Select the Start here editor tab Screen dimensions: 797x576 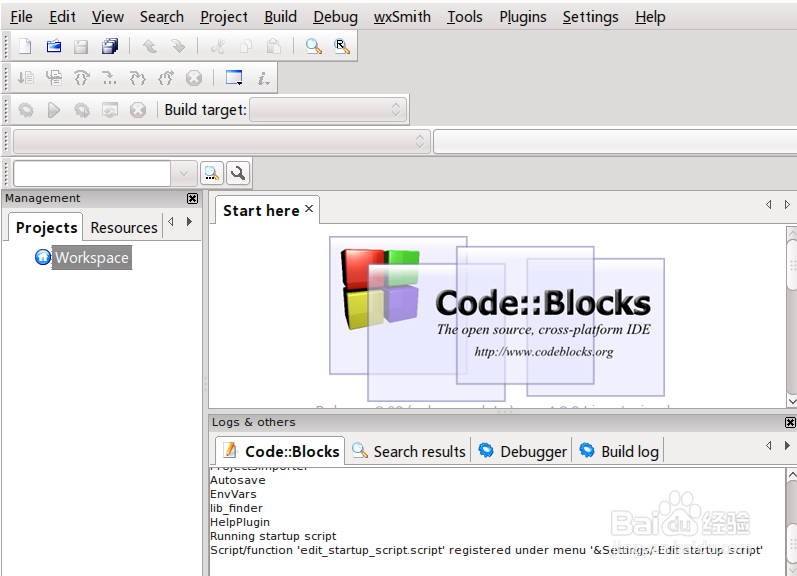(261, 210)
